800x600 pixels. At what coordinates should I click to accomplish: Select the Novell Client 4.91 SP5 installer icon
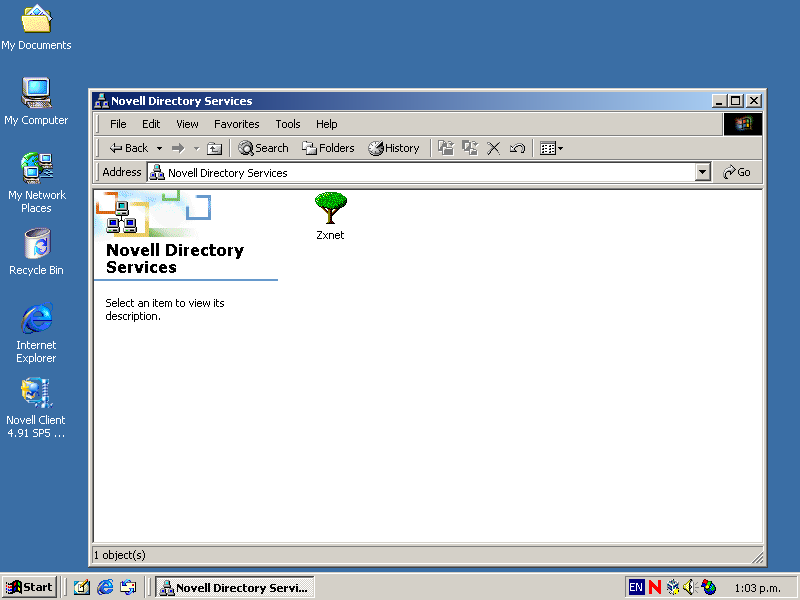(36, 408)
